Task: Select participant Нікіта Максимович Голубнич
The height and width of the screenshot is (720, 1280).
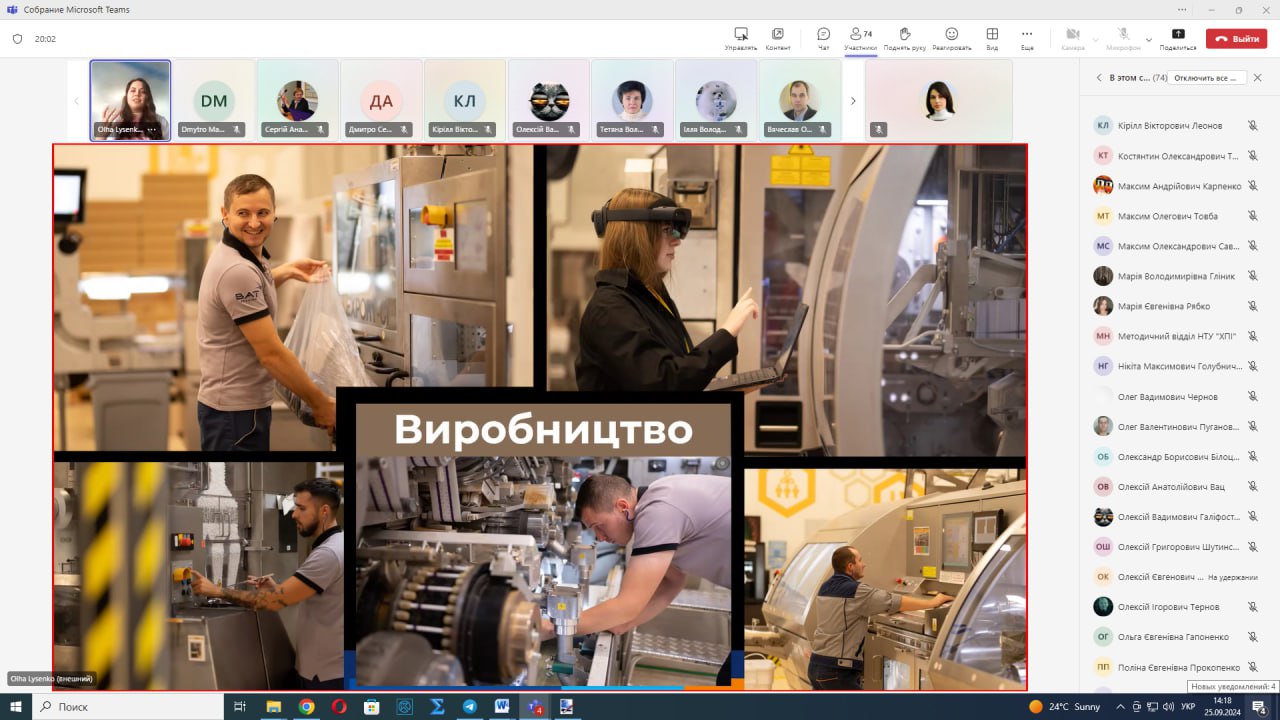Action: pyautogui.click(x=1176, y=366)
